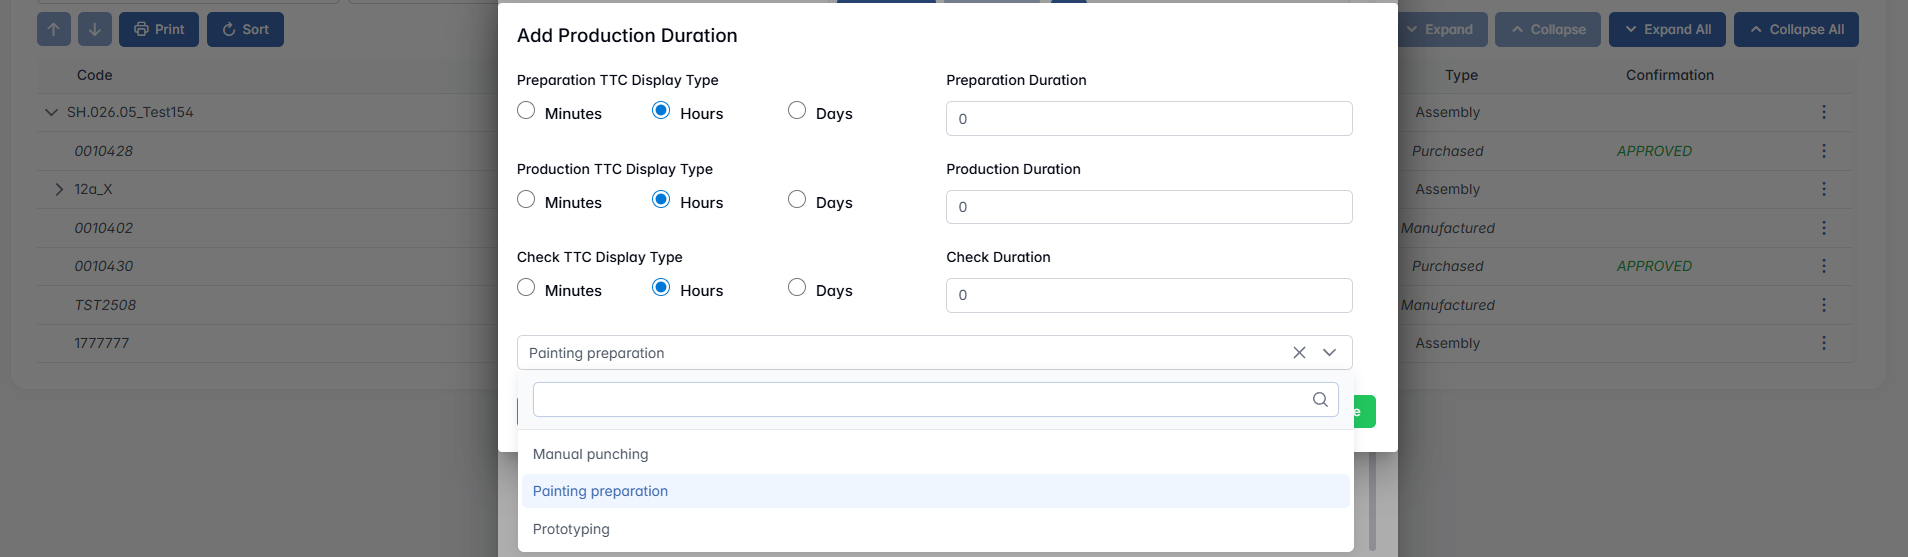Open the three-dot menu for 0010428 row
The image size is (1908, 557).
(x=1823, y=151)
